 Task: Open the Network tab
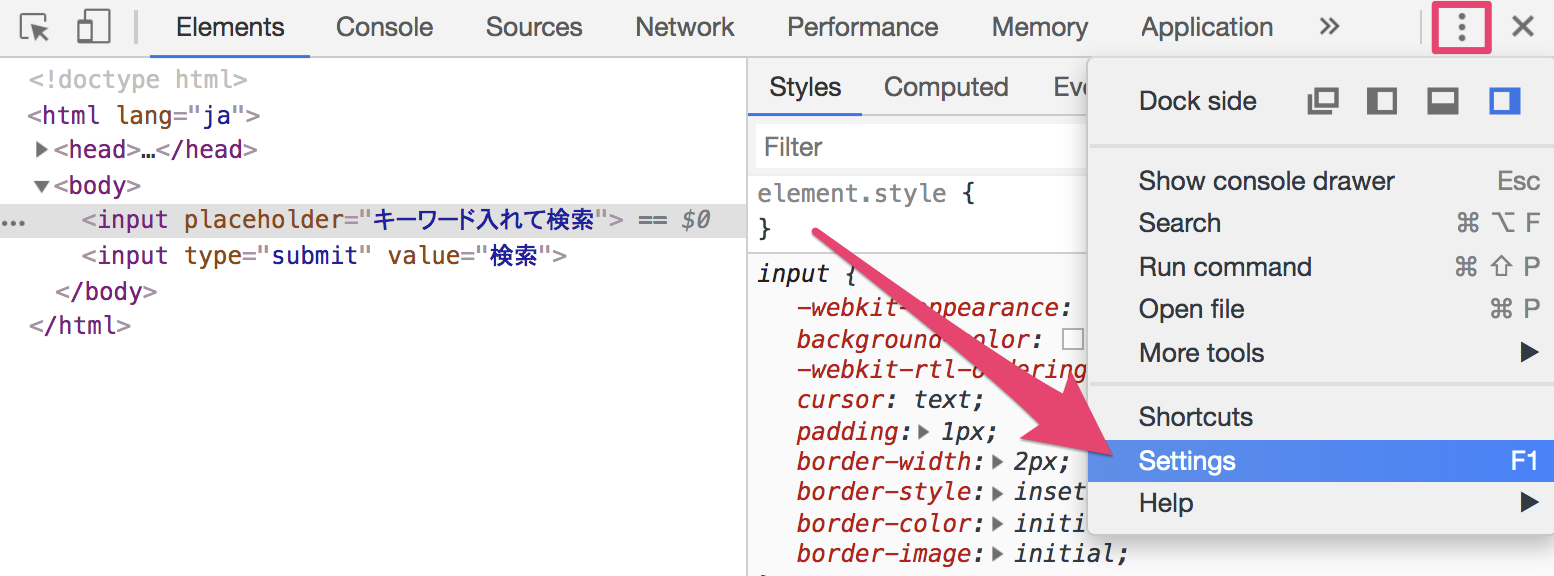(x=685, y=28)
